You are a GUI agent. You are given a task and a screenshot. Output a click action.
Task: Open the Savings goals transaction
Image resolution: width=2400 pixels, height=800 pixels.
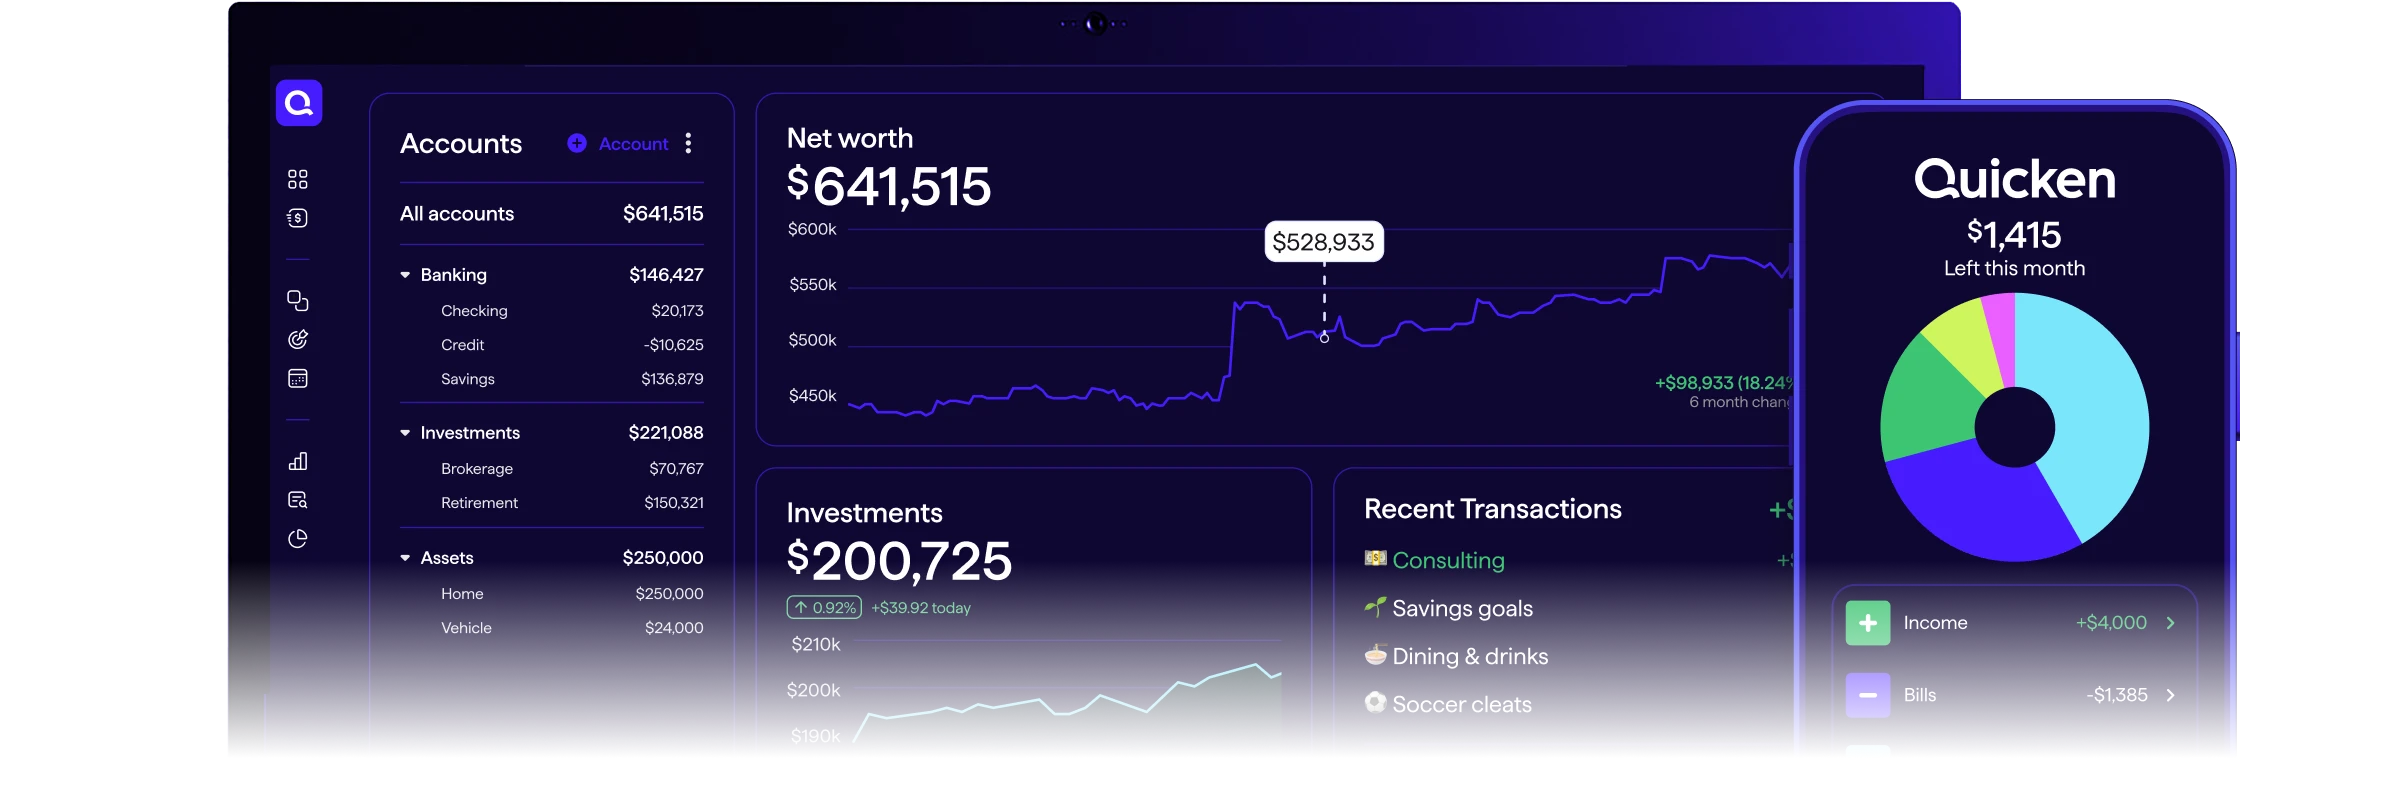[x=1462, y=608]
